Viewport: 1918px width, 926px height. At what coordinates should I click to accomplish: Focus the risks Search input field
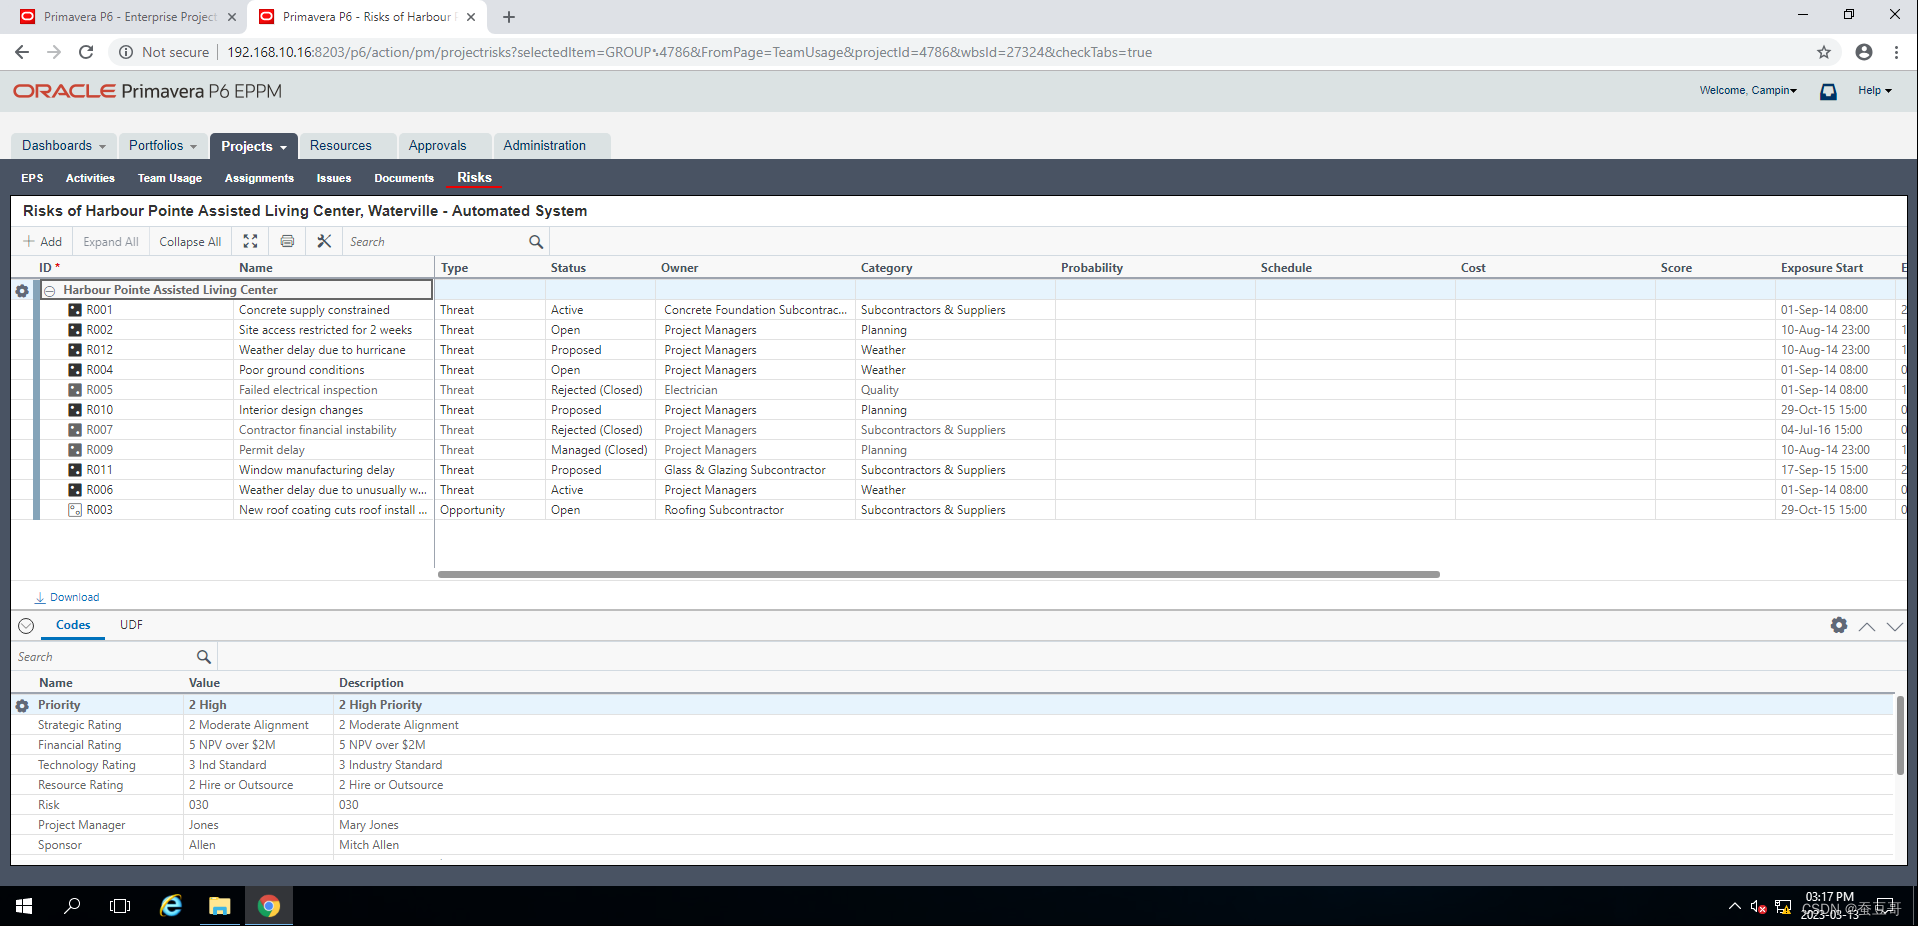point(436,242)
